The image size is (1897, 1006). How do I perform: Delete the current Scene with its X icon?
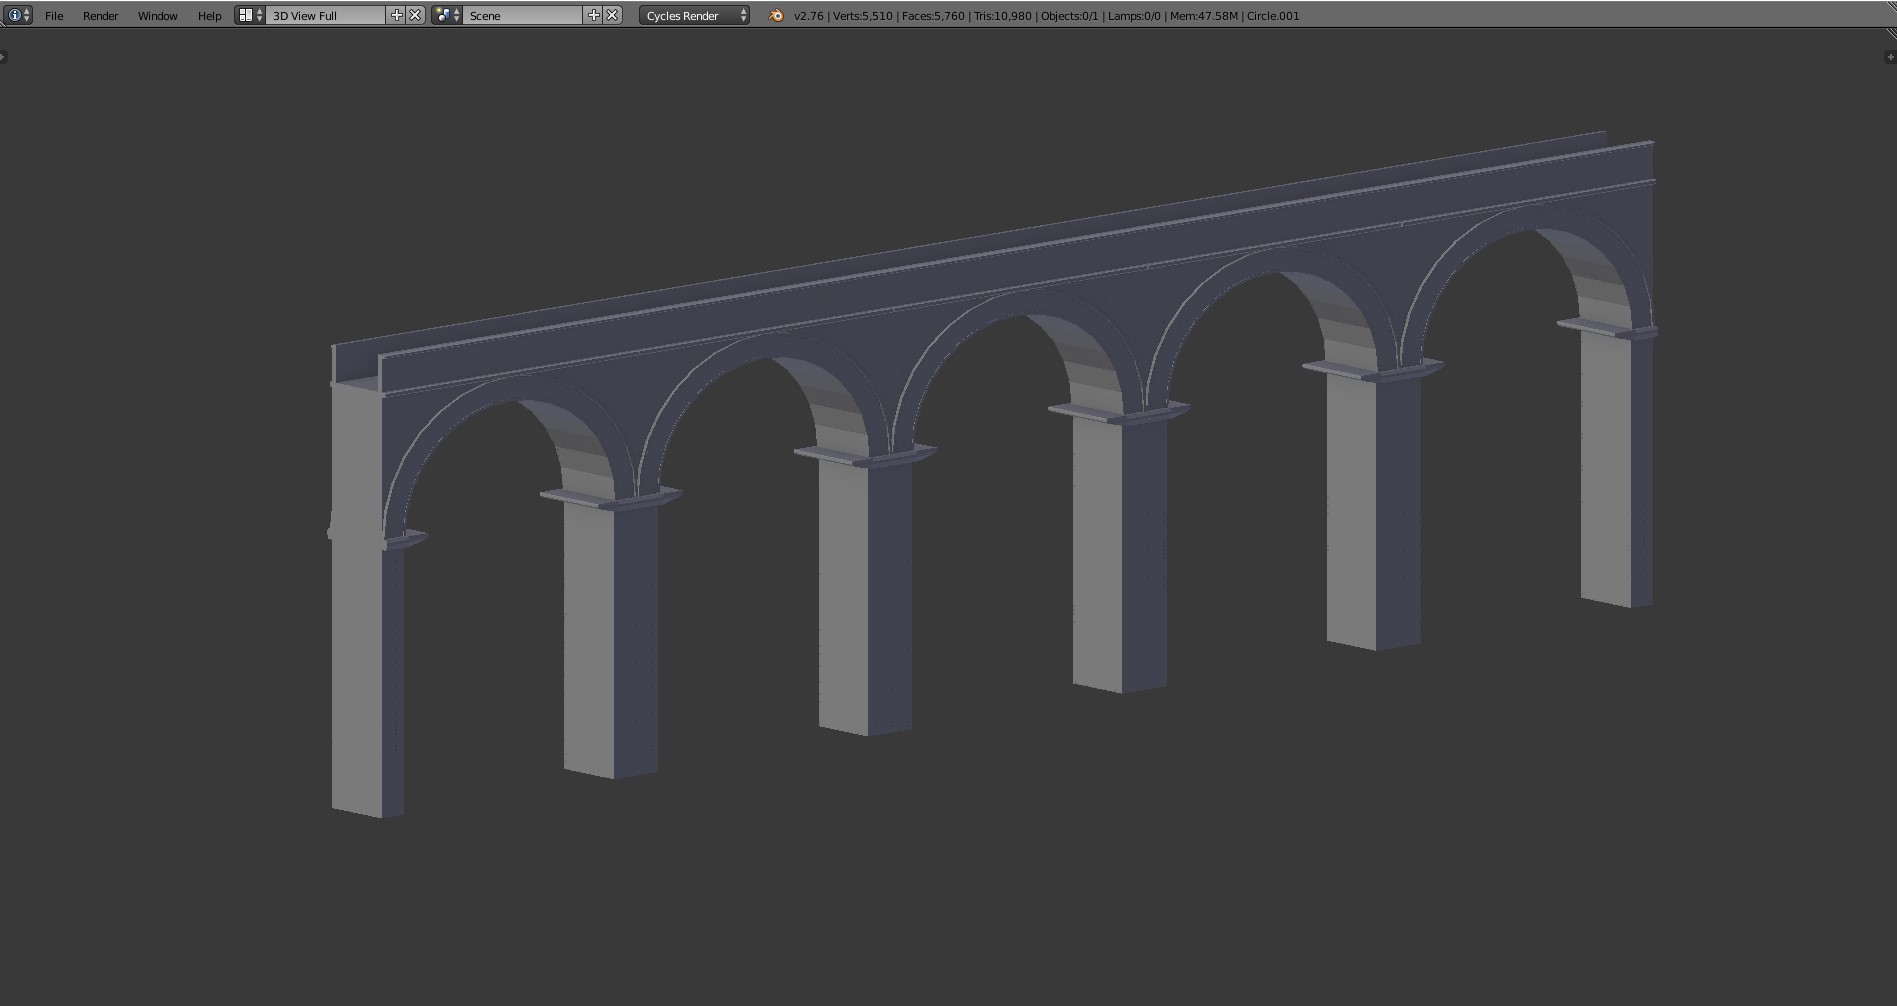click(x=612, y=15)
